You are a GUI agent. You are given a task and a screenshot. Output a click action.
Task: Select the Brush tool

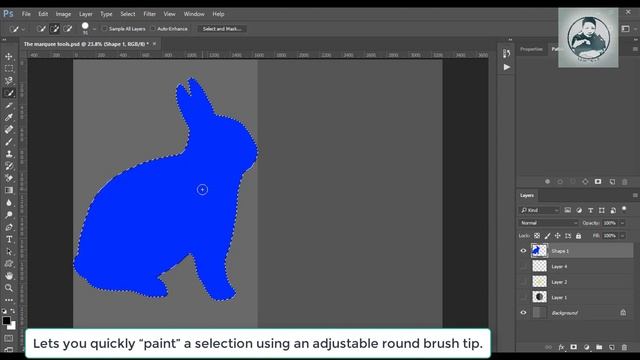(x=9, y=142)
